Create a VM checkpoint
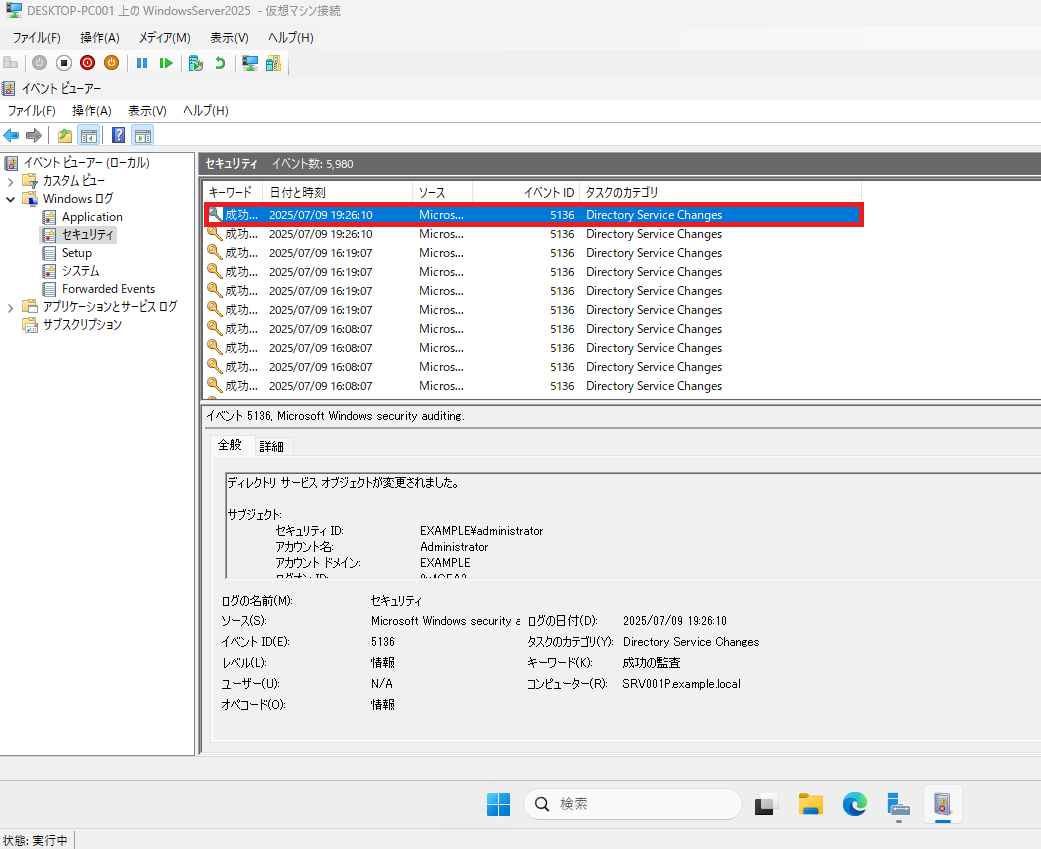The image size is (1041, 849). 196,63
